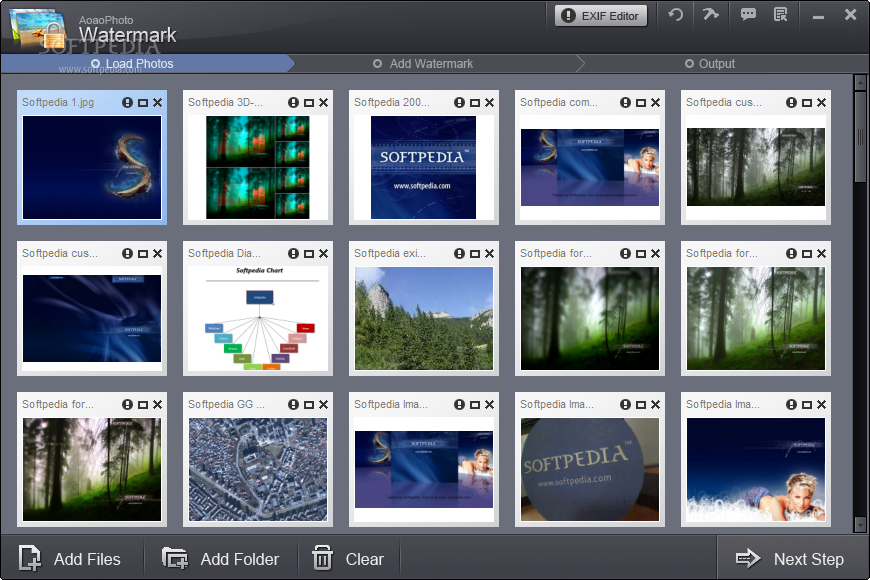Open the EXIF Editor
This screenshot has height=580, width=870.
601,16
